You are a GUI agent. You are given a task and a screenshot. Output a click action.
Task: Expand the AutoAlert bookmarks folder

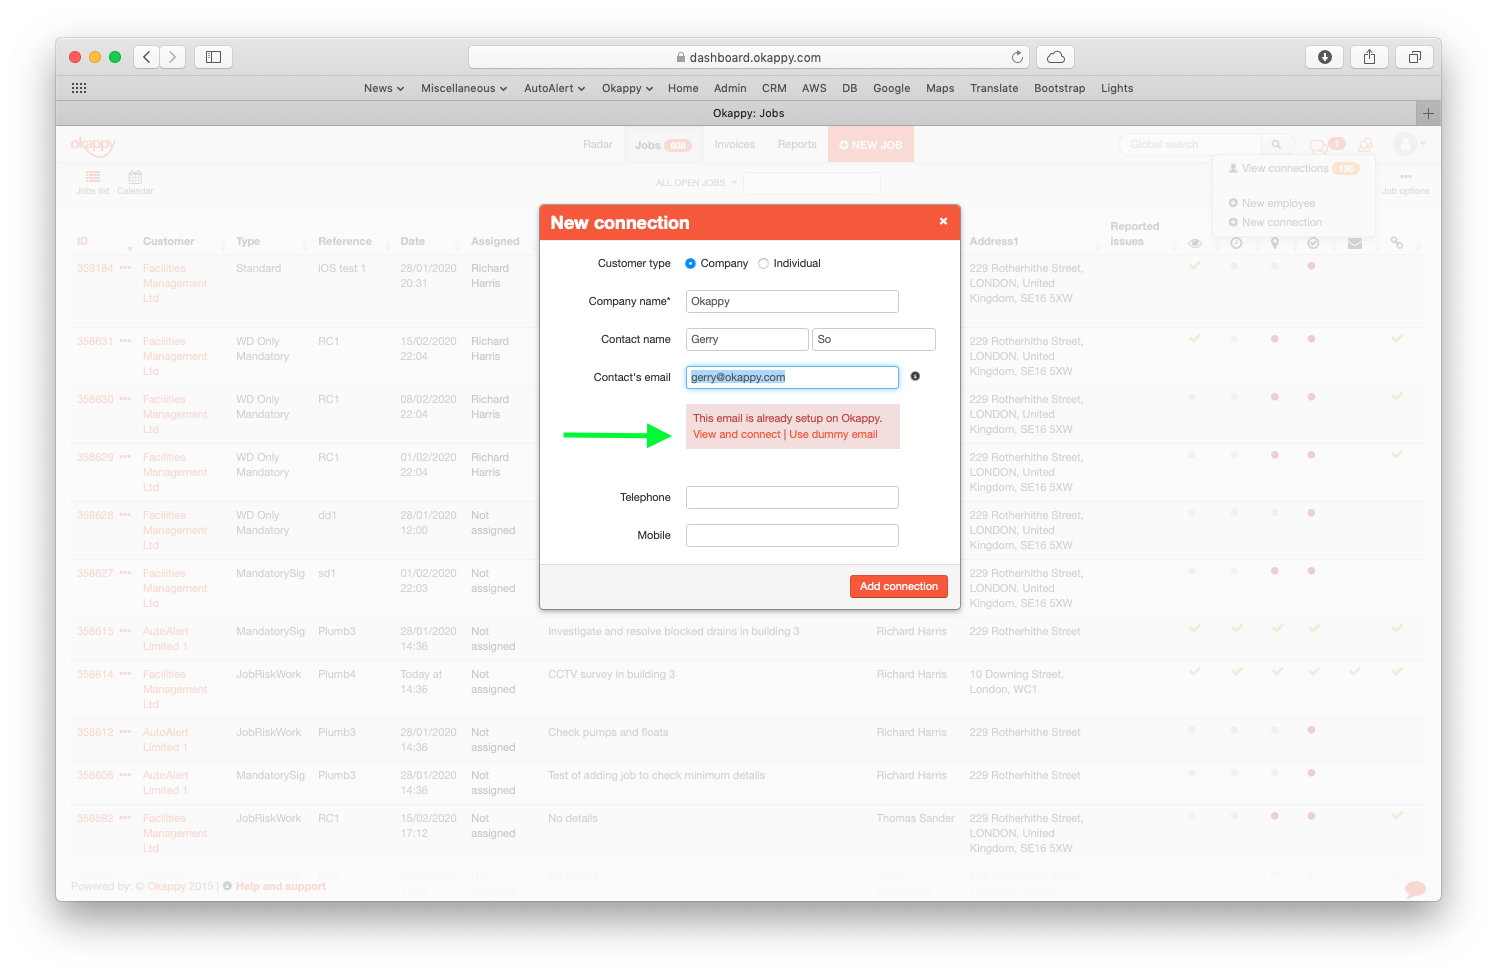click(554, 88)
